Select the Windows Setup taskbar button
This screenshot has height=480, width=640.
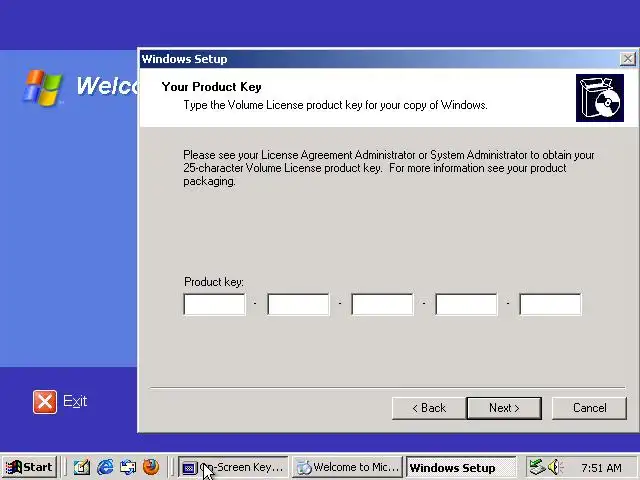[461, 467]
